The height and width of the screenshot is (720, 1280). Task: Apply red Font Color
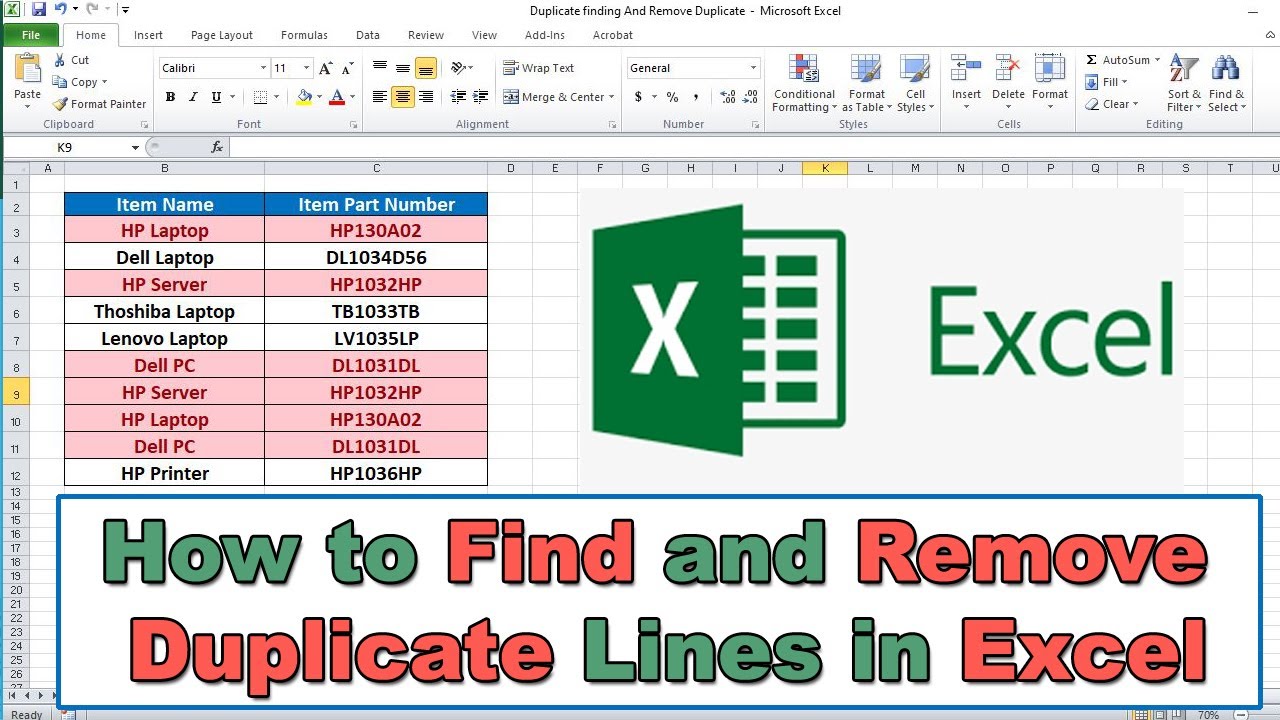coord(336,97)
